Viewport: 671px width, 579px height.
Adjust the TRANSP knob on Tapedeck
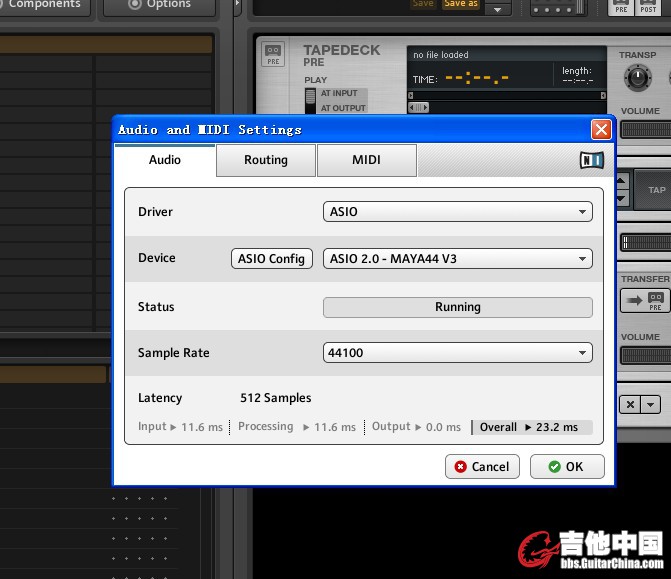click(x=638, y=78)
